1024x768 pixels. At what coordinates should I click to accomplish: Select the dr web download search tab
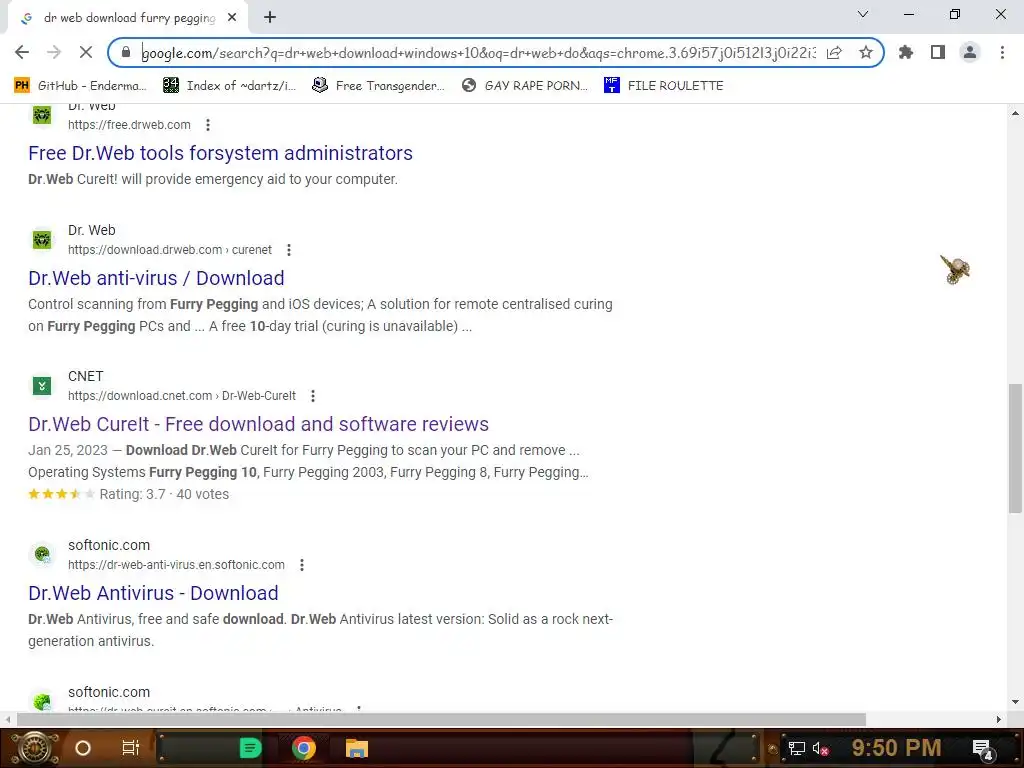129,18
